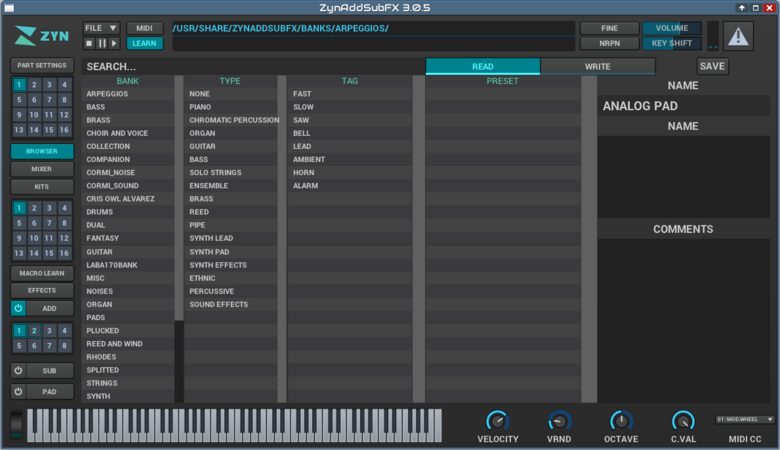The image size is (780, 450).
Task: Click the FINE button
Action: (x=609, y=28)
